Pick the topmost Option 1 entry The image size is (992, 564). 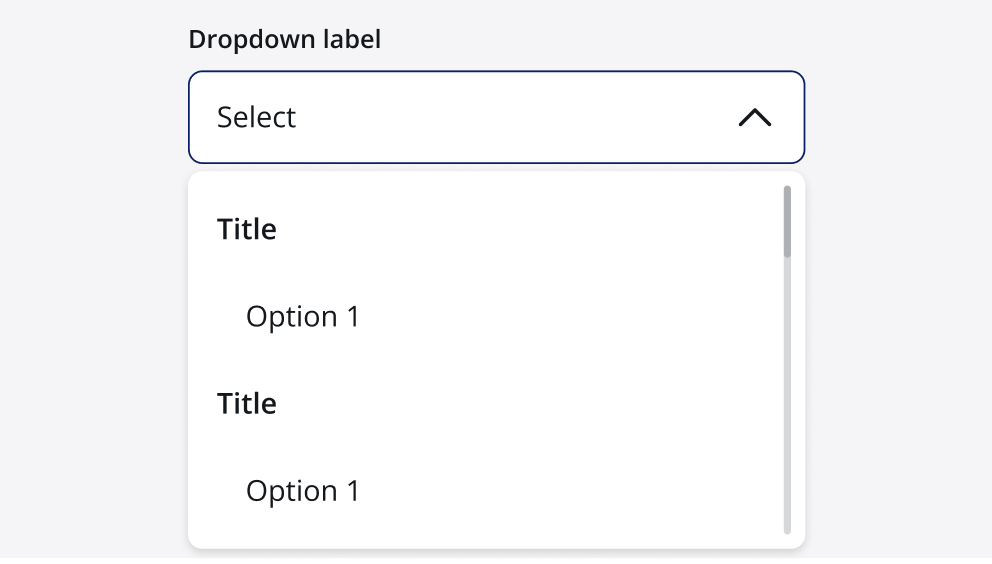[302, 317]
